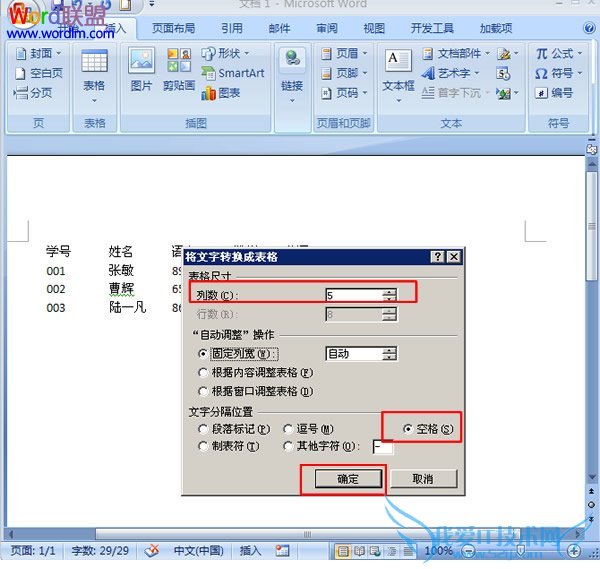Zoom out with the minus button
Image resolution: width=600 pixels, height=569 pixels.
pyautogui.click(x=468, y=551)
